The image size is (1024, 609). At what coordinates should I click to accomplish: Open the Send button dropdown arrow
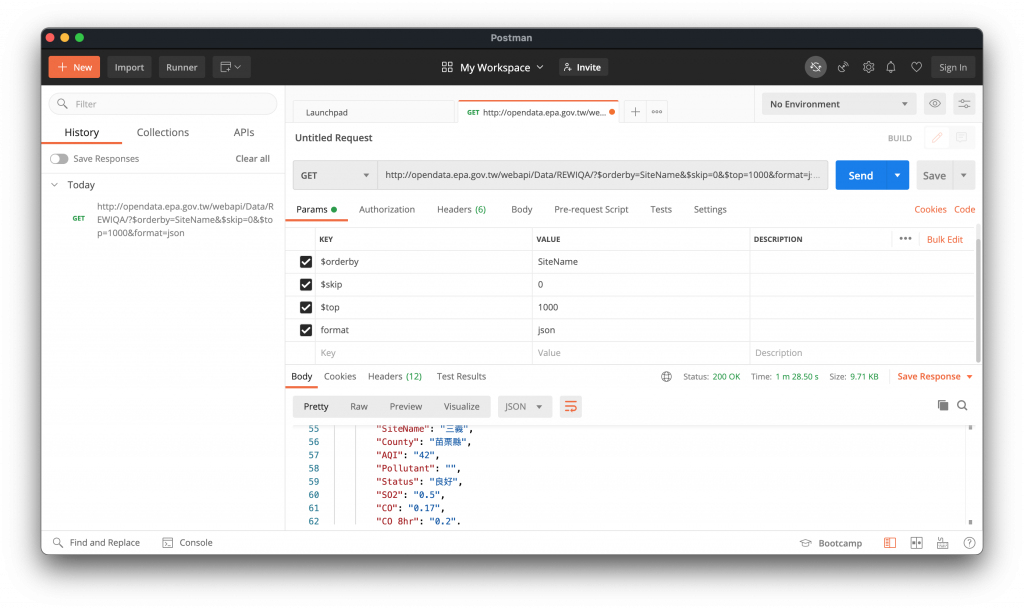(x=897, y=175)
